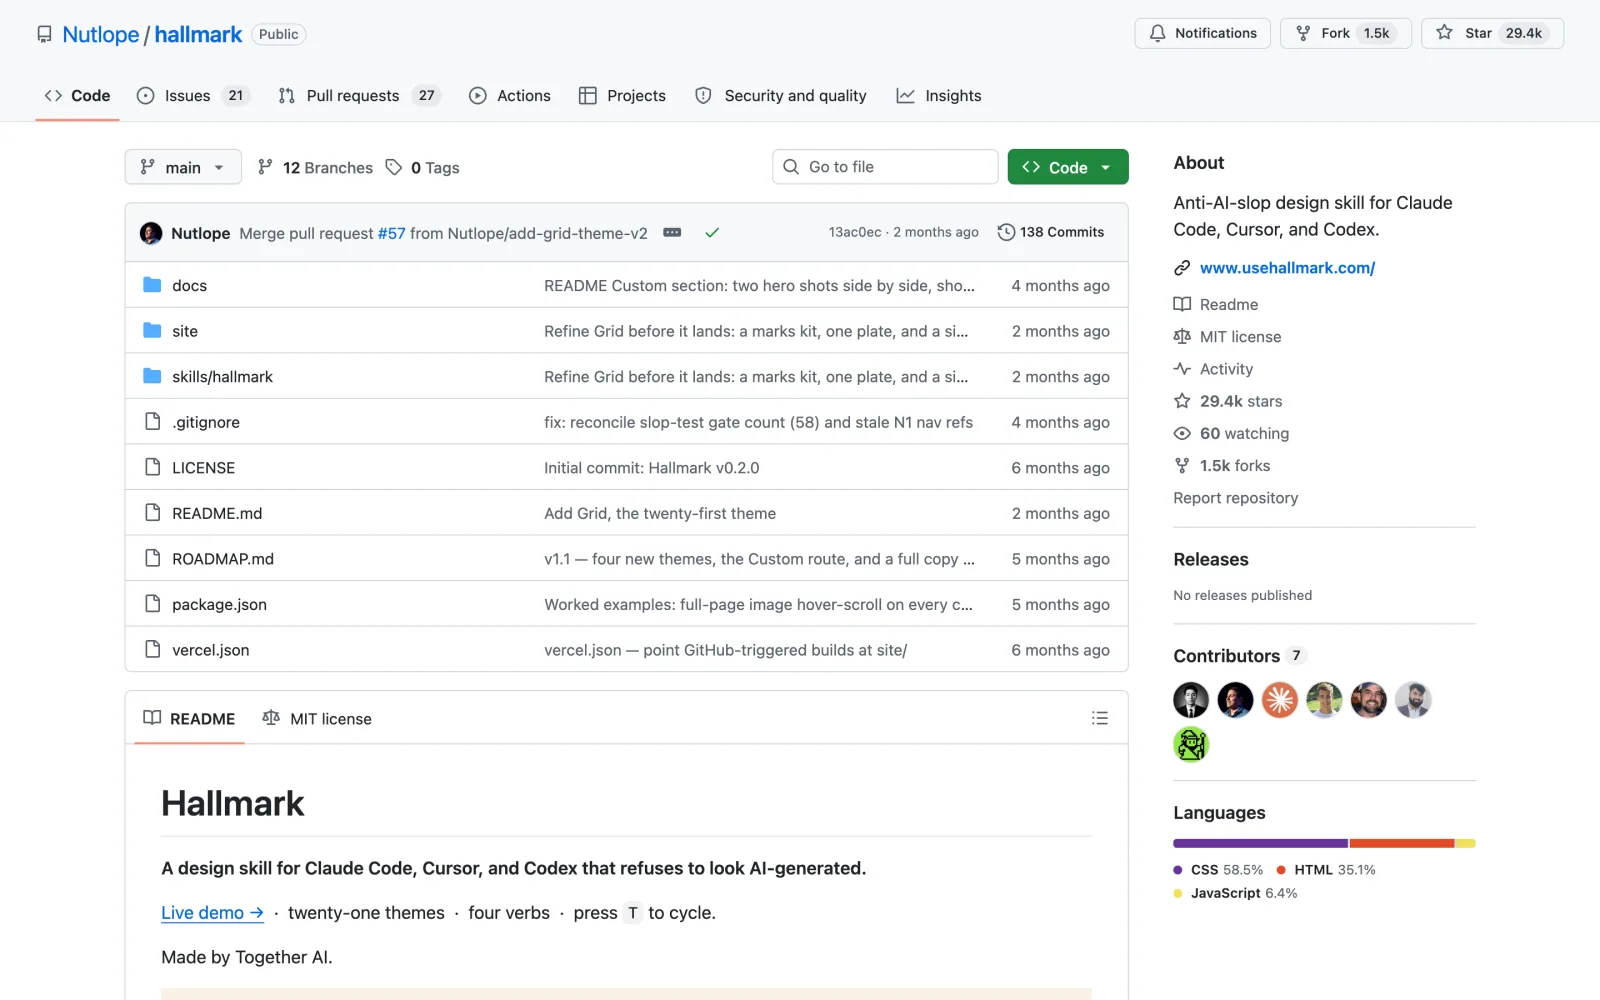Click Nutlope avatar in latest commit
The image size is (1600, 1000).
point(151,233)
